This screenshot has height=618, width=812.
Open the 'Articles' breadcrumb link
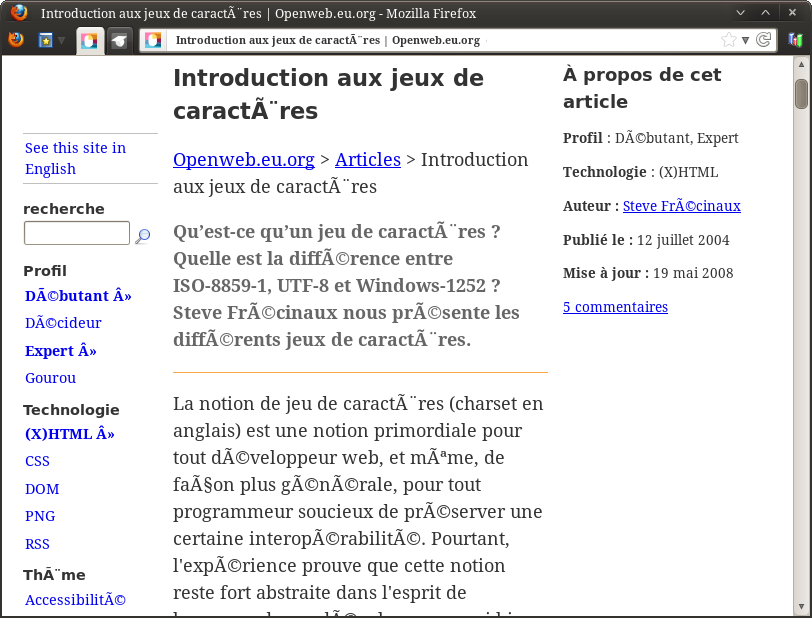[367, 160]
